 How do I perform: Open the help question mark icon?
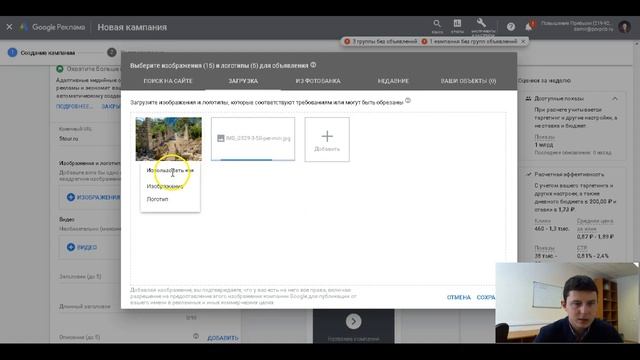coord(511,27)
